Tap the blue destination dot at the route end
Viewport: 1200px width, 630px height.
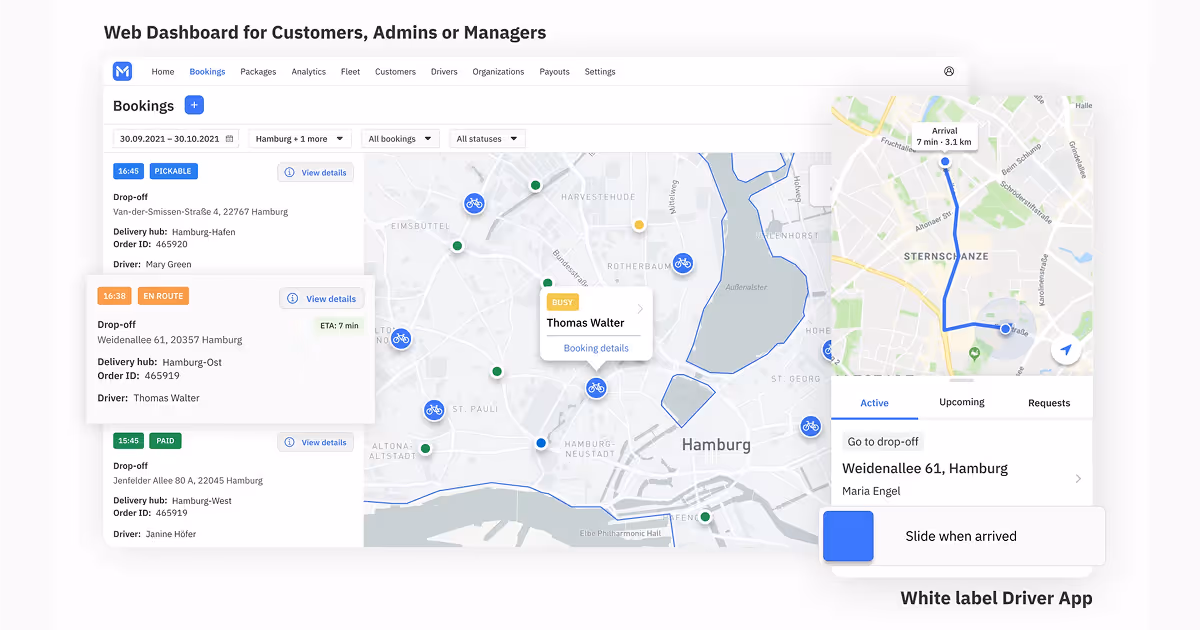(x=1005, y=328)
